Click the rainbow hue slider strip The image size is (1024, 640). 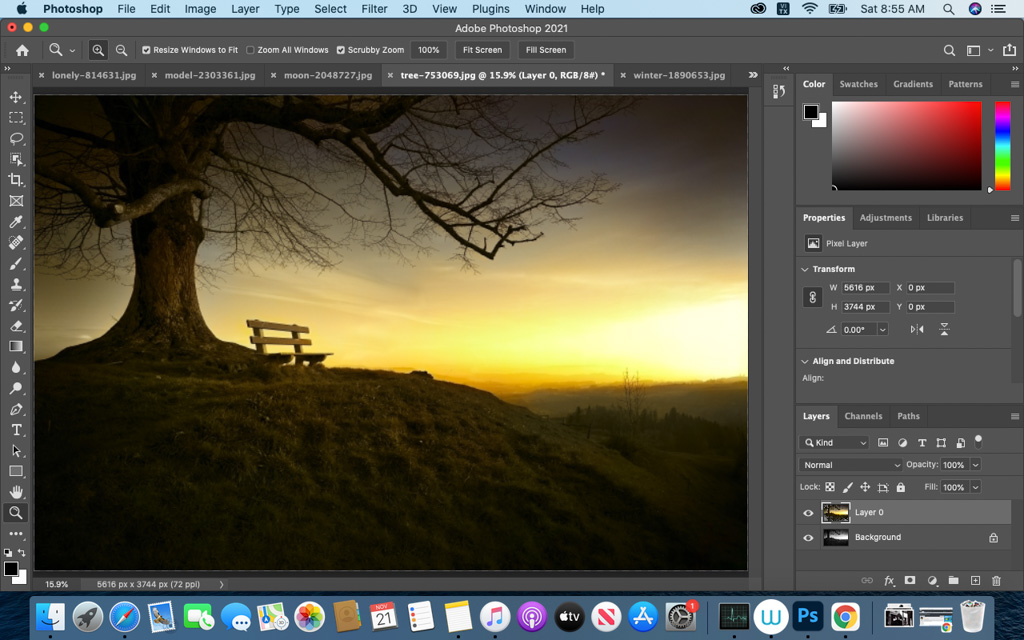[x=1002, y=146]
